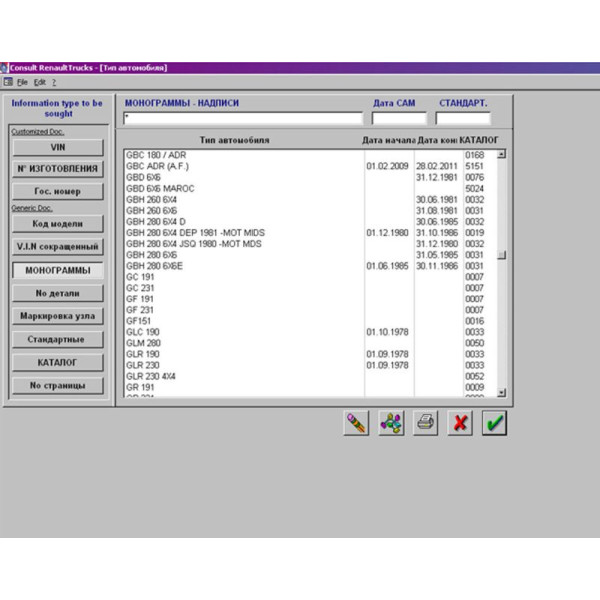Open the File menu
Screen dimensions: 600x600
tap(22, 81)
